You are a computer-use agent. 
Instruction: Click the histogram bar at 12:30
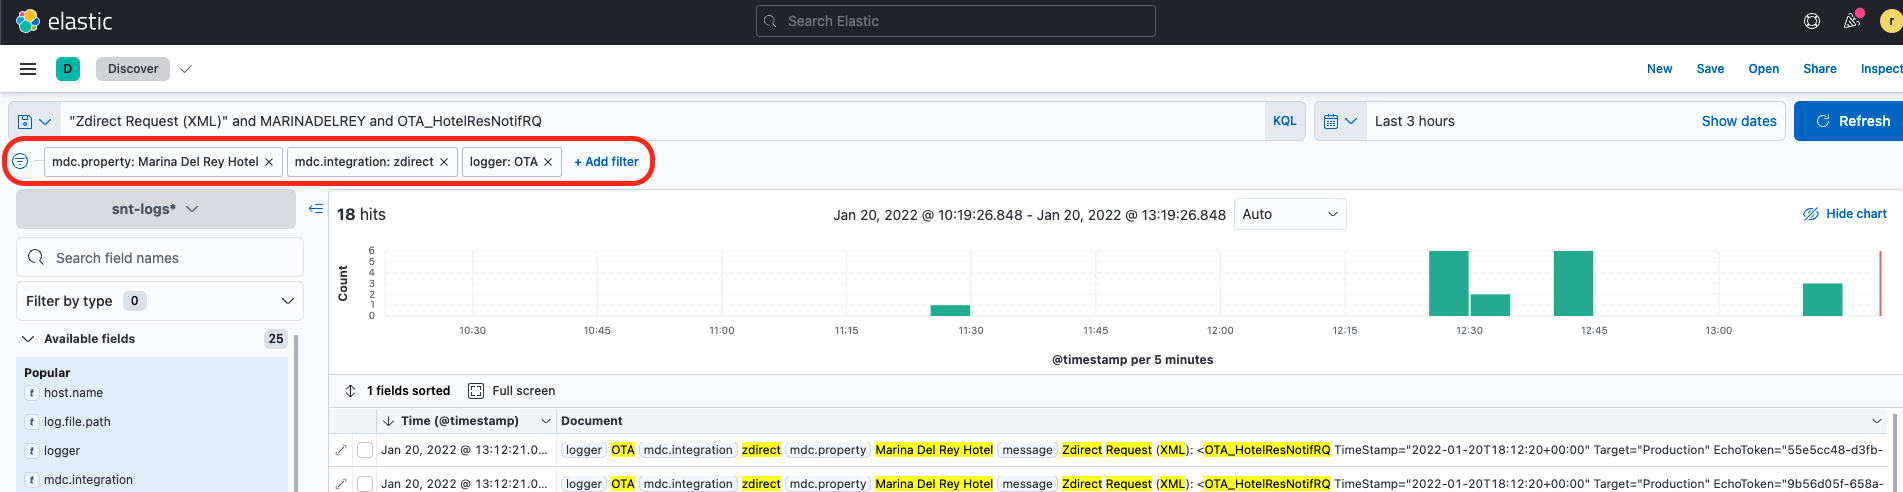tap(1449, 283)
